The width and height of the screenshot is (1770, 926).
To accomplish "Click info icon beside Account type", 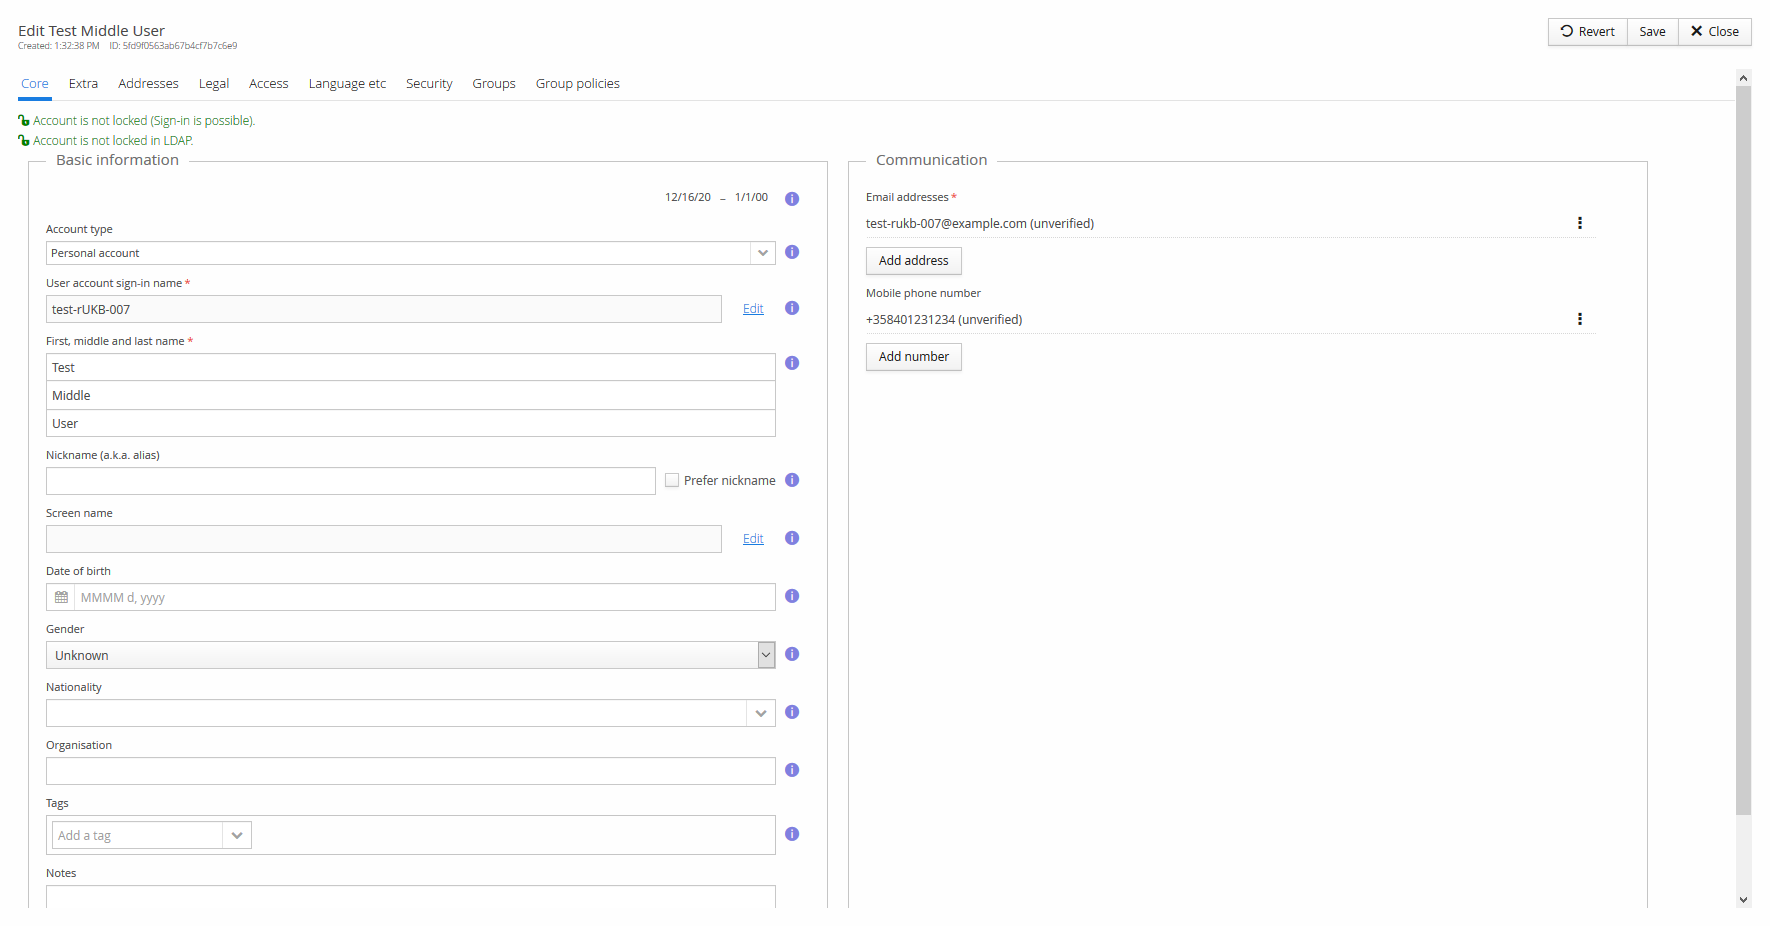I will [x=792, y=252].
